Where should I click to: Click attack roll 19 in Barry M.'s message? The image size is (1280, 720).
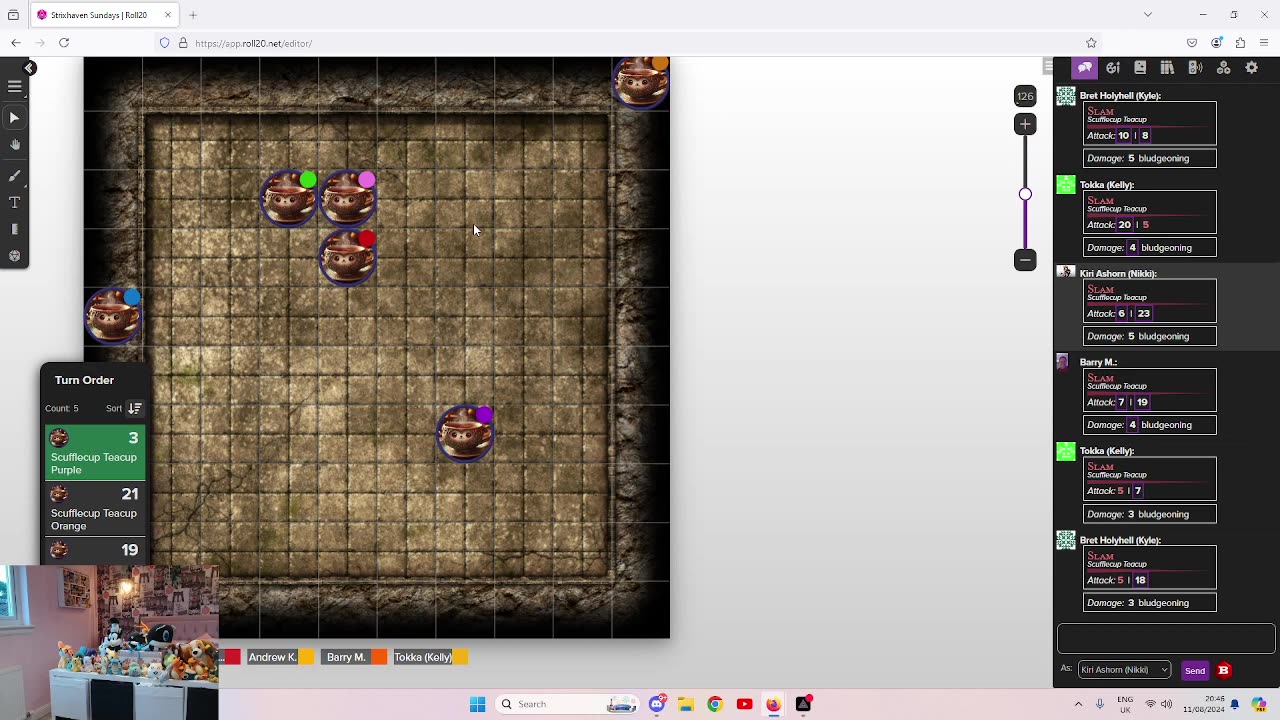[x=1142, y=402]
